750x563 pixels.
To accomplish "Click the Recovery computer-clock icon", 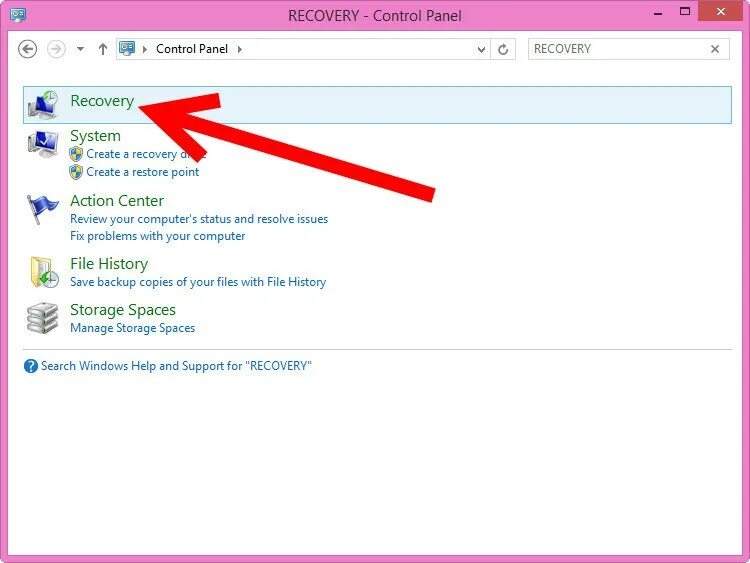I will tap(43, 105).
